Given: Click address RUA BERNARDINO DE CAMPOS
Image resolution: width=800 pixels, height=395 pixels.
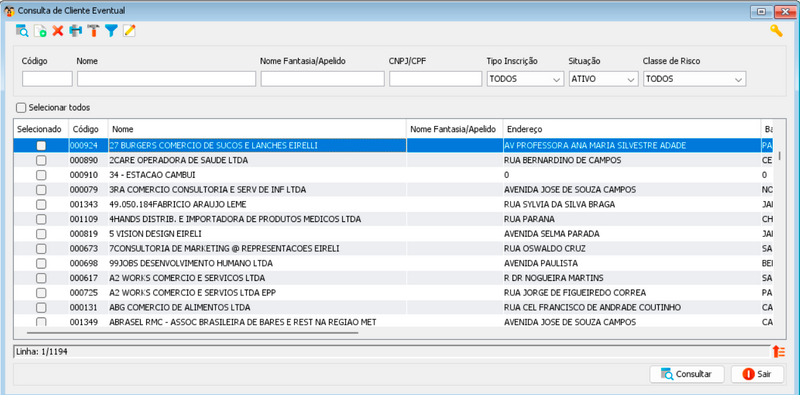Looking at the screenshot, I should [x=562, y=160].
